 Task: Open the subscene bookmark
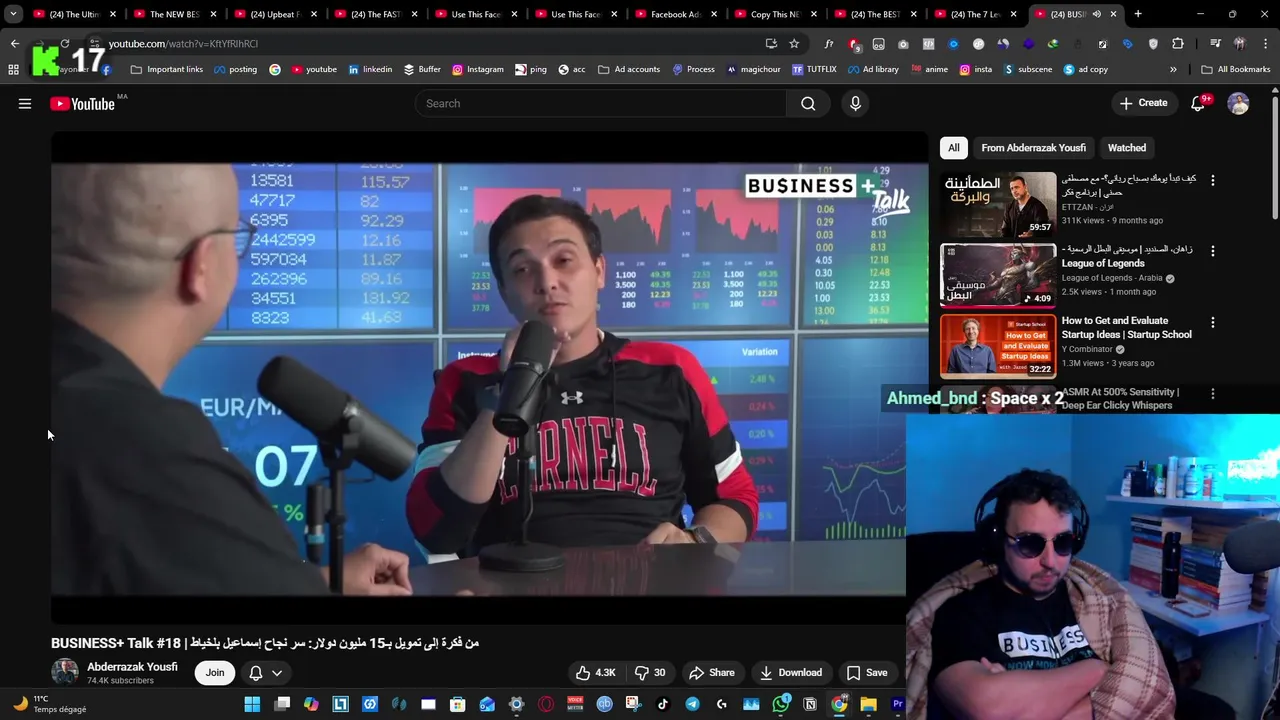(1027, 69)
